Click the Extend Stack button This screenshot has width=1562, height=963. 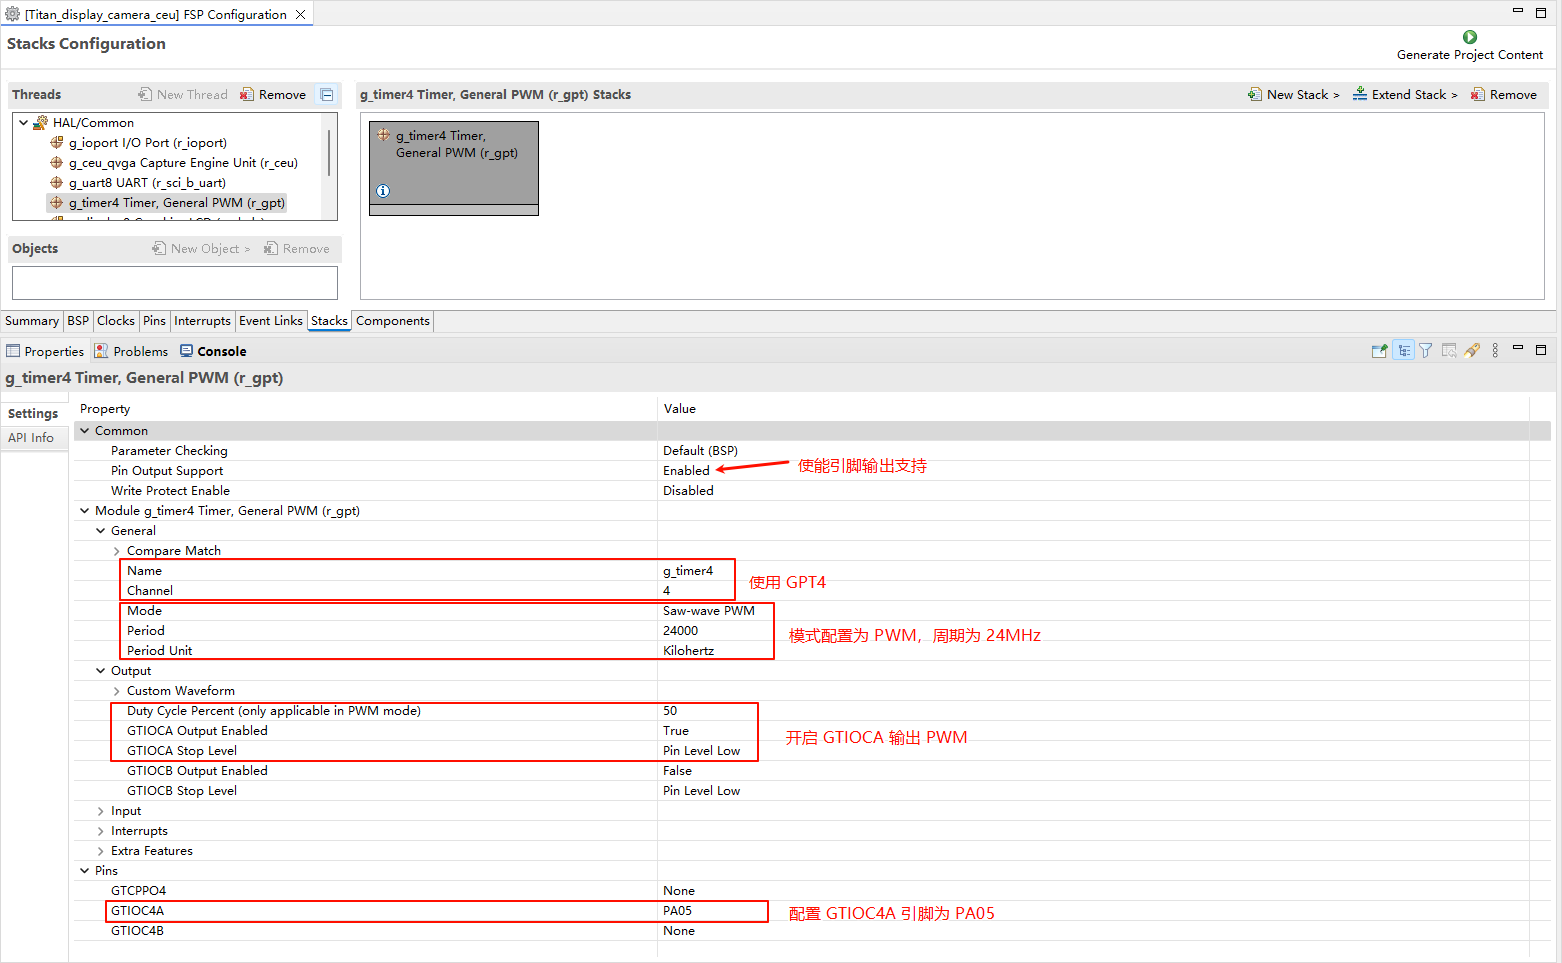click(1406, 95)
